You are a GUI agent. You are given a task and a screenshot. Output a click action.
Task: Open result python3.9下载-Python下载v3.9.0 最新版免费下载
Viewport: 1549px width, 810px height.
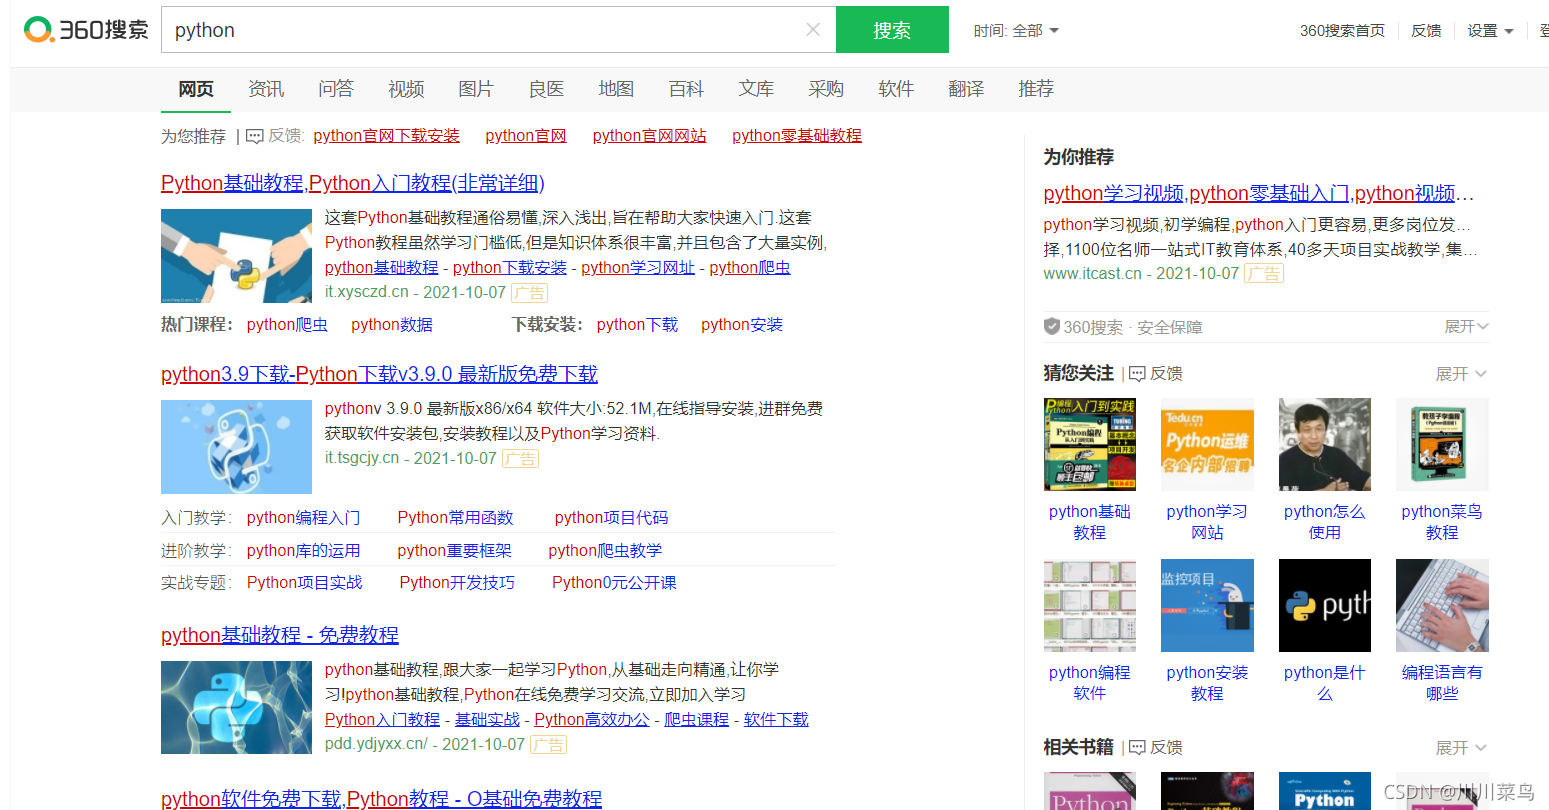click(x=379, y=374)
